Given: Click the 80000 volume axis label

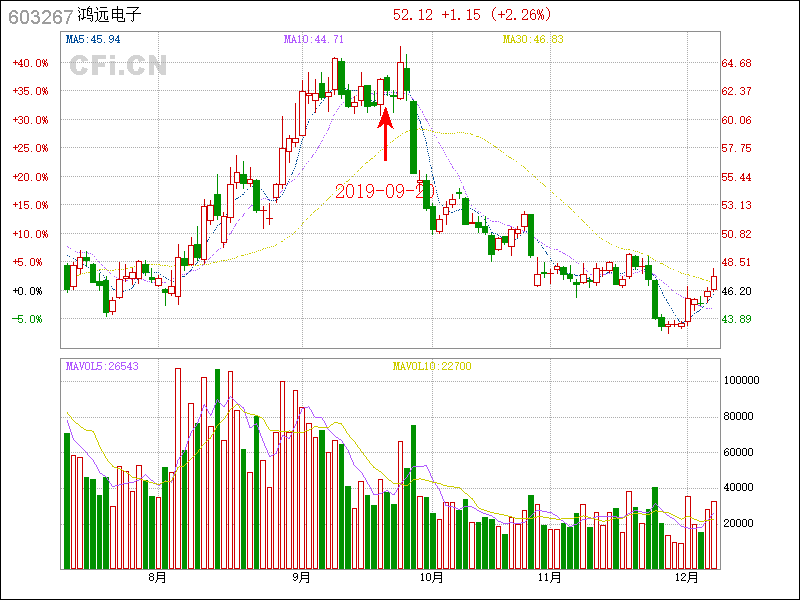Looking at the screenshot, I should point(739,417).
